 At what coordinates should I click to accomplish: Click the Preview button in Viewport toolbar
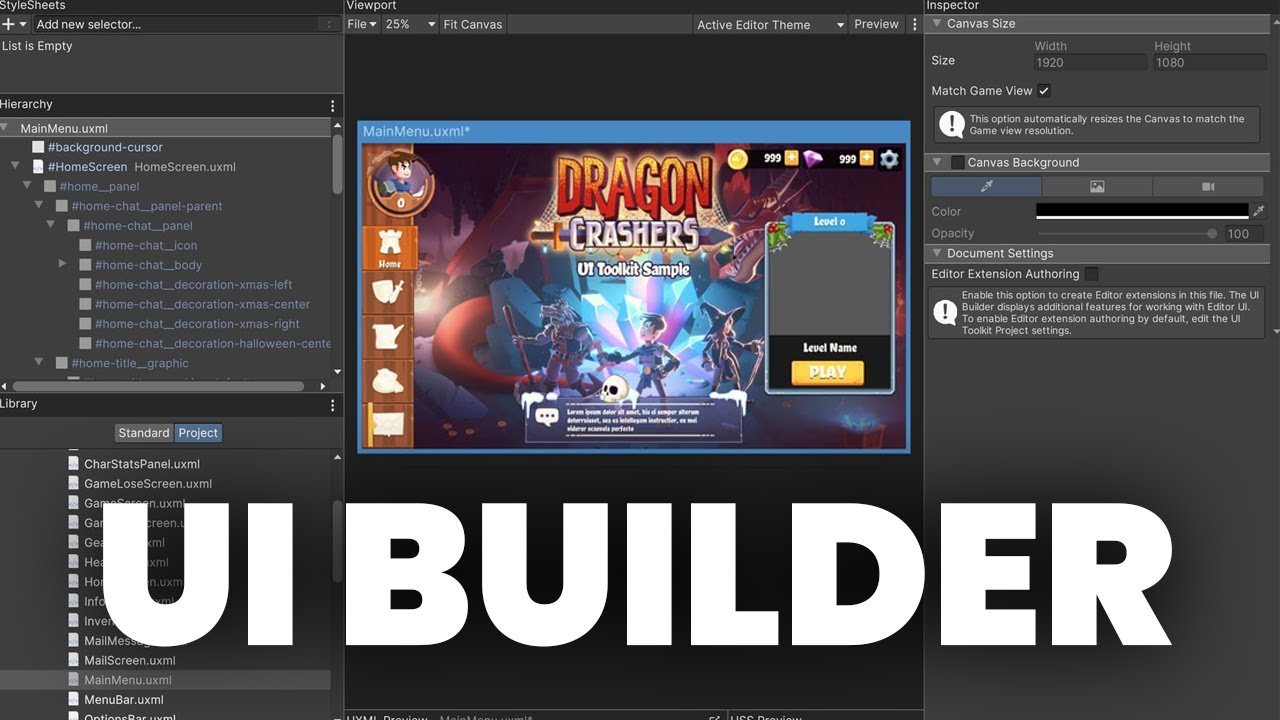click(876, 25)
